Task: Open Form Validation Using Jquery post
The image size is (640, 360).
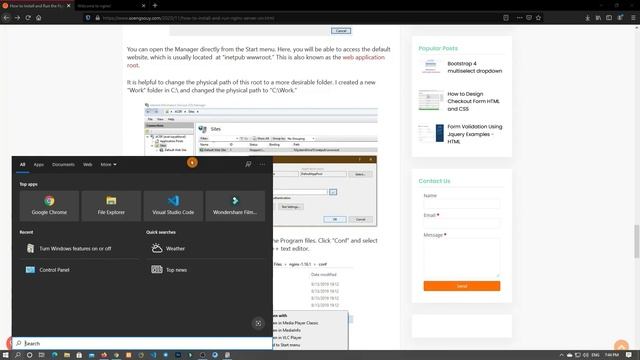Action: [x=475, y=134]
